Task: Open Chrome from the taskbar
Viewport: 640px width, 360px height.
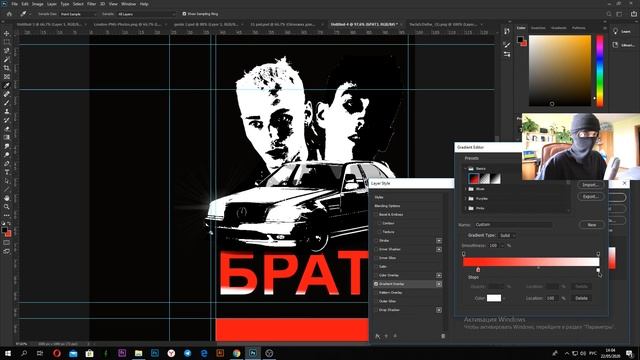Action: [x=236, y=353]
